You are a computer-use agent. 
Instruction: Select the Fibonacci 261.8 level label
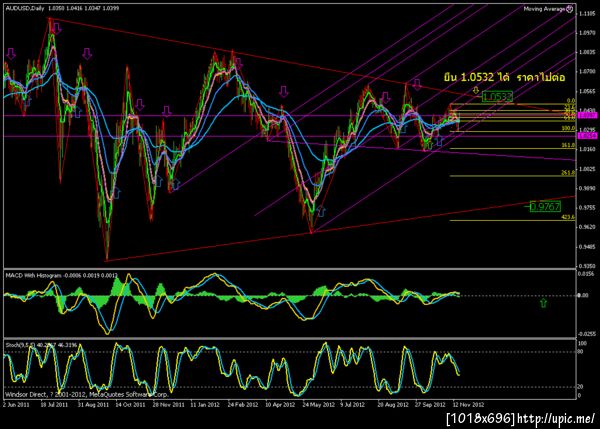(568, 173)
